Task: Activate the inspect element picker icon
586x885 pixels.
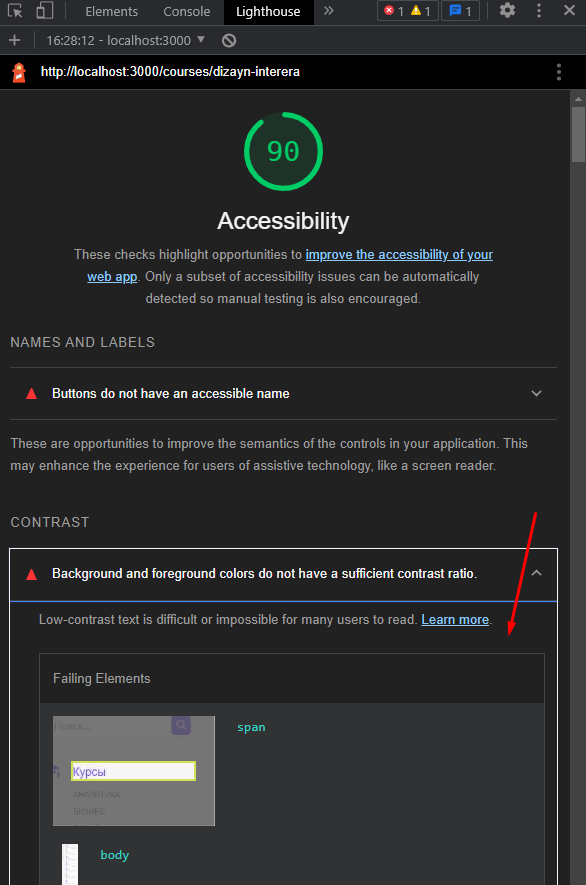Action: 15,11
